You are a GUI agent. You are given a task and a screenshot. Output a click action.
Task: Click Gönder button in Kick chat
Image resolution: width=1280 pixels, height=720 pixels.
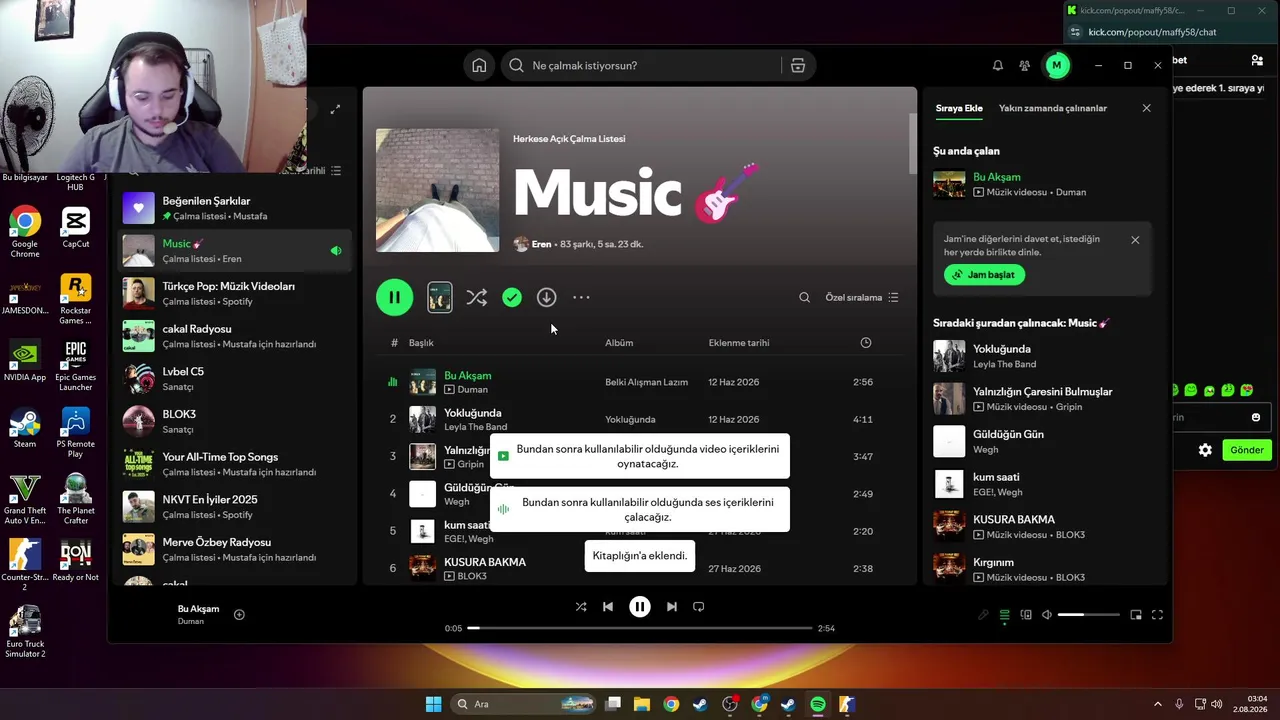click(1246, 450)
